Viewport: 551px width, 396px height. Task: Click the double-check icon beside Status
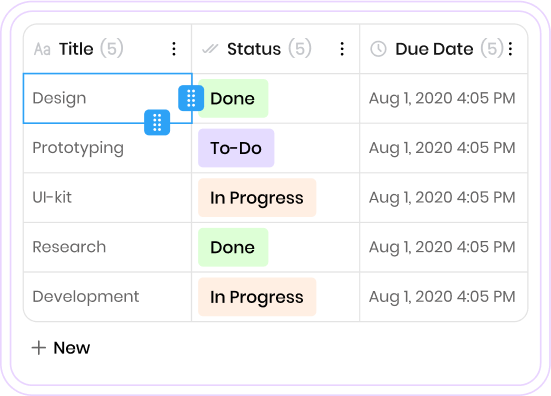click(210, 49)
